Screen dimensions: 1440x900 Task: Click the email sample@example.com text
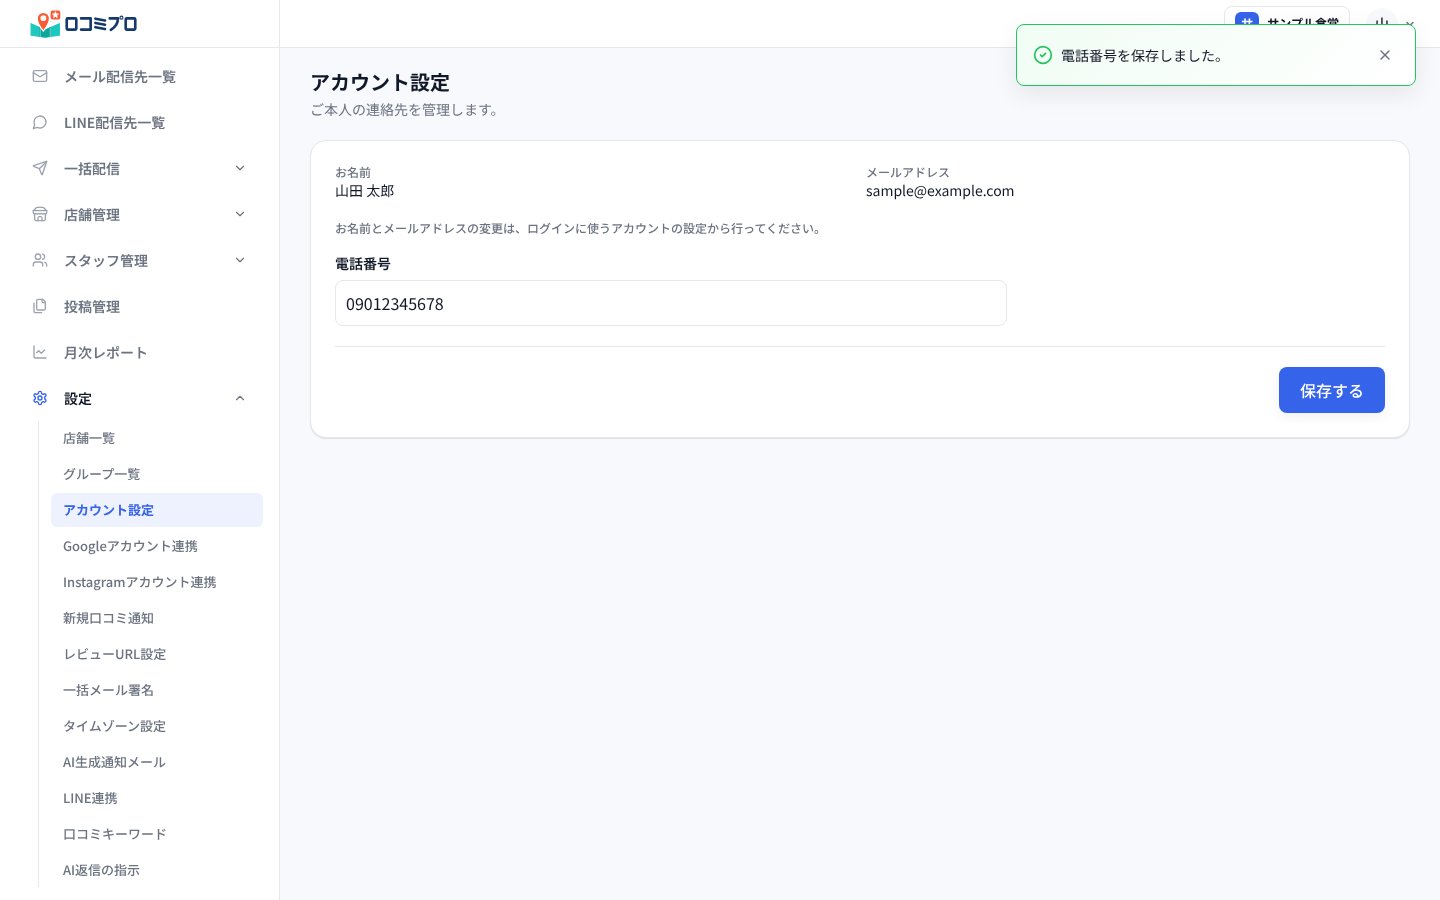click(940, 191)
